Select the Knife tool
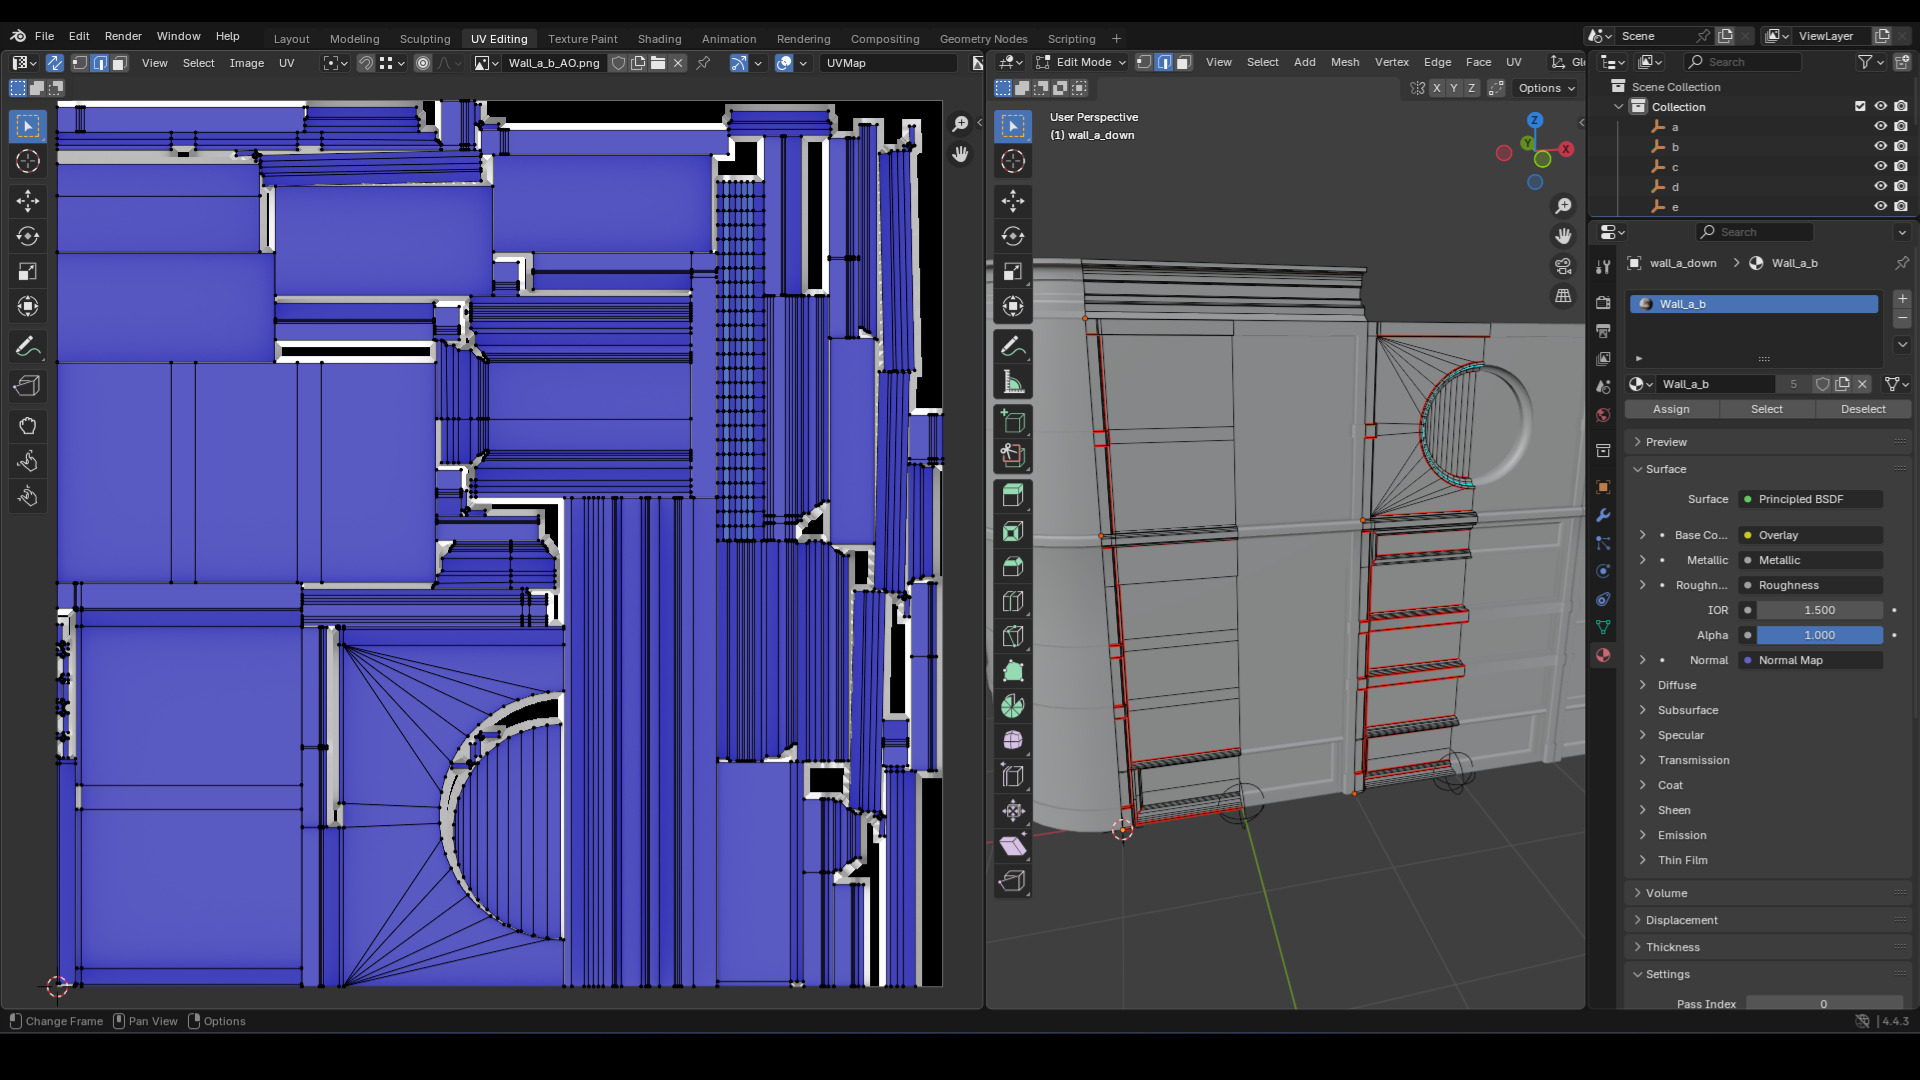Screen dimensions: 1920x1080 [1013, 636]
